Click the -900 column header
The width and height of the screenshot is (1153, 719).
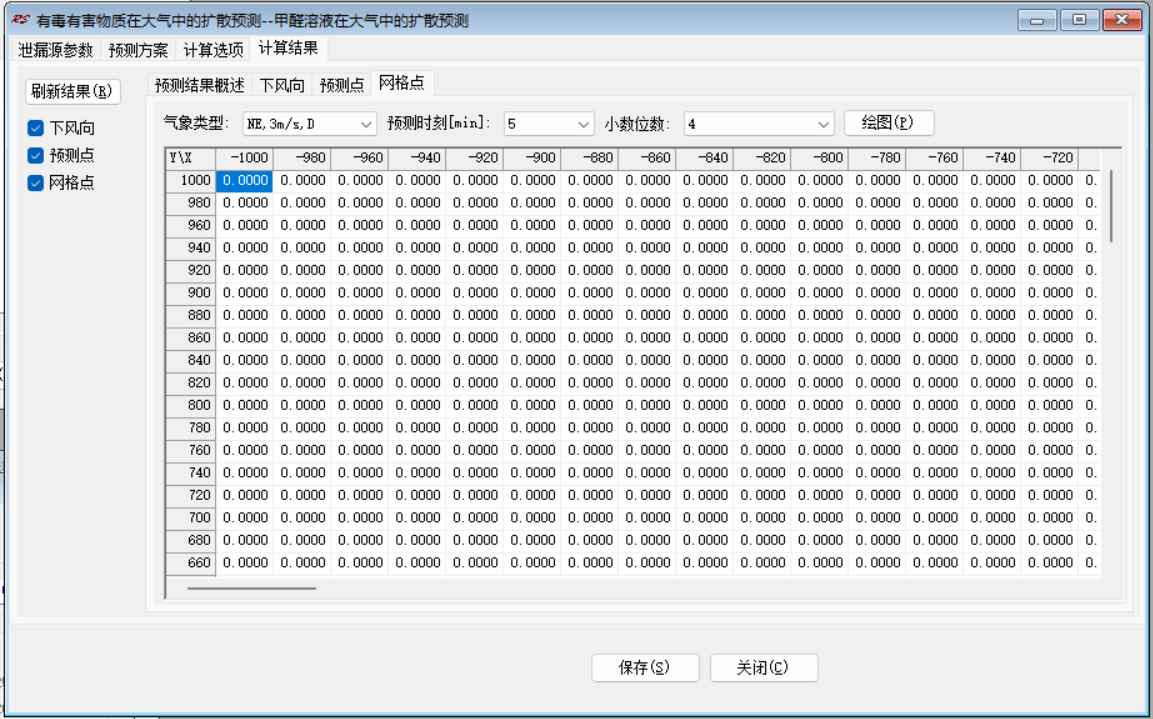[x=532, y=158]
